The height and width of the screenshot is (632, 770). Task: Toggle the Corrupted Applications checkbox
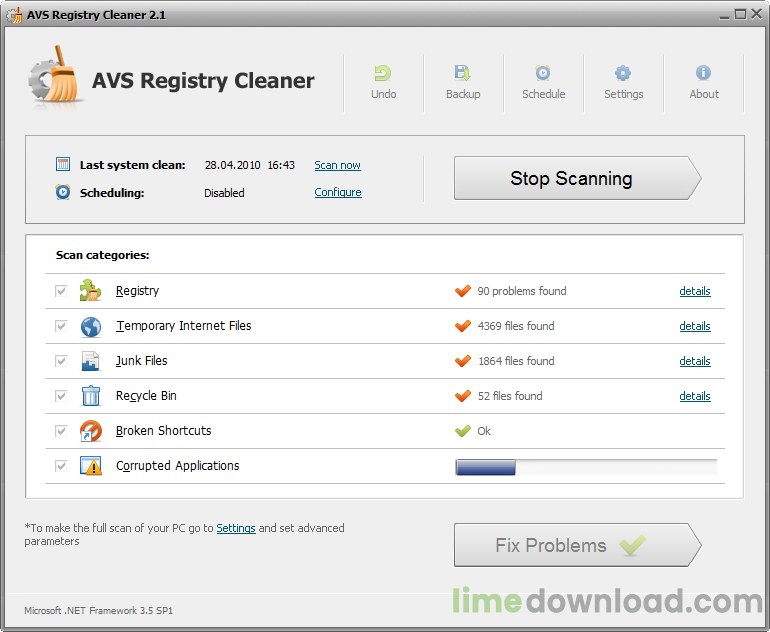(61, 466)
